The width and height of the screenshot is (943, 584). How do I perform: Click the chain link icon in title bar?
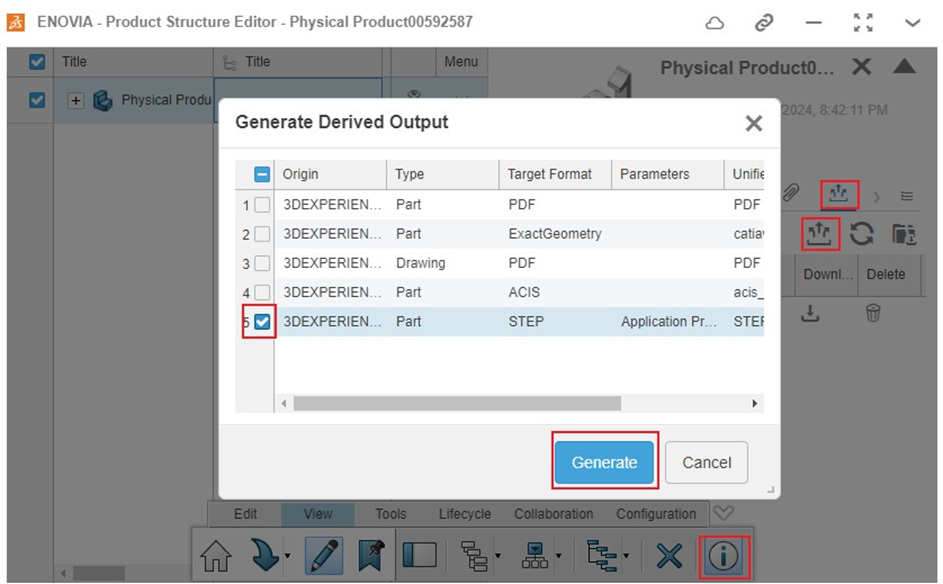[764, 23]
